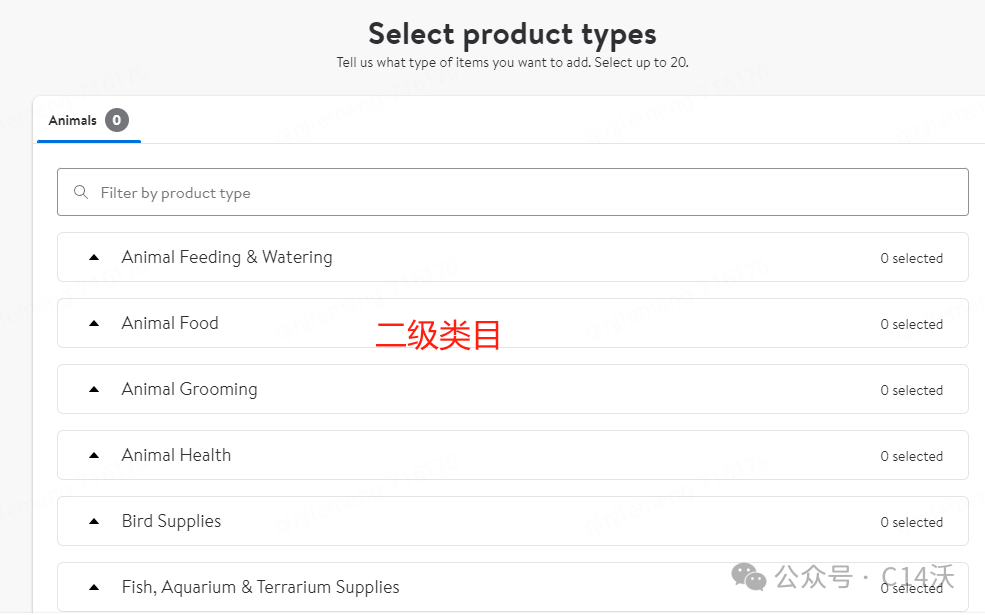
Task: Toggle the Animal Health expander arrow
Action: (94, 455)
